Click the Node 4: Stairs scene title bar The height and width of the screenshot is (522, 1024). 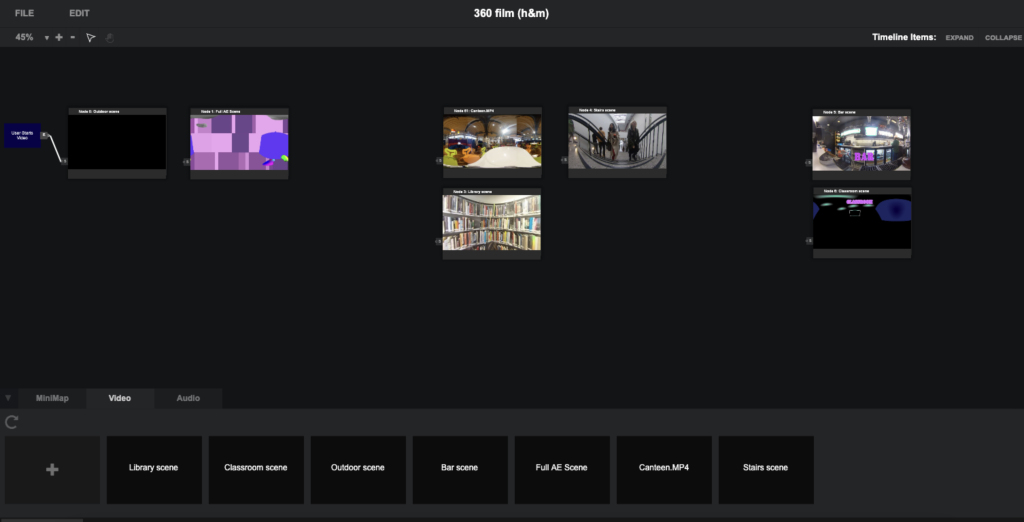point(617,110)
